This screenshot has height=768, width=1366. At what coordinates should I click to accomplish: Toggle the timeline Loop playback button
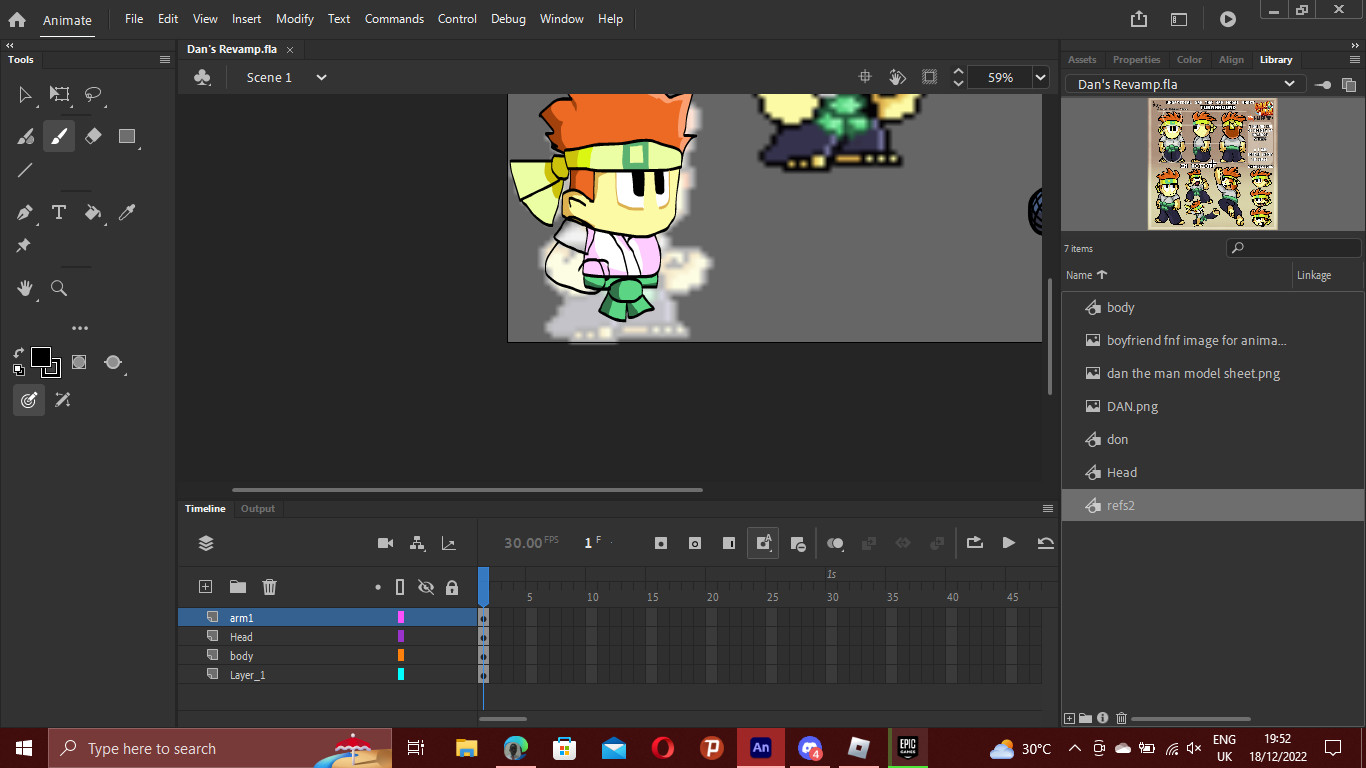tap(975, 543)
